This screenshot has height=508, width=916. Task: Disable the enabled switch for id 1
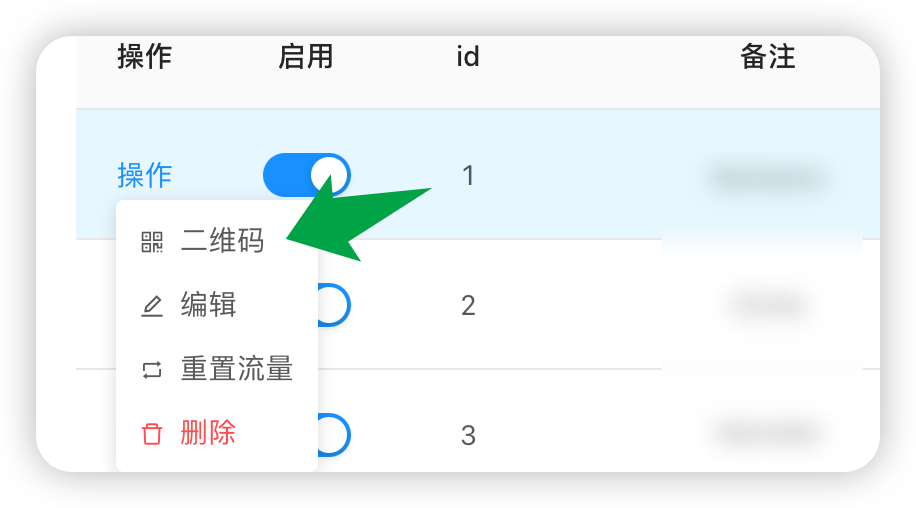click(x=306, y=175)
